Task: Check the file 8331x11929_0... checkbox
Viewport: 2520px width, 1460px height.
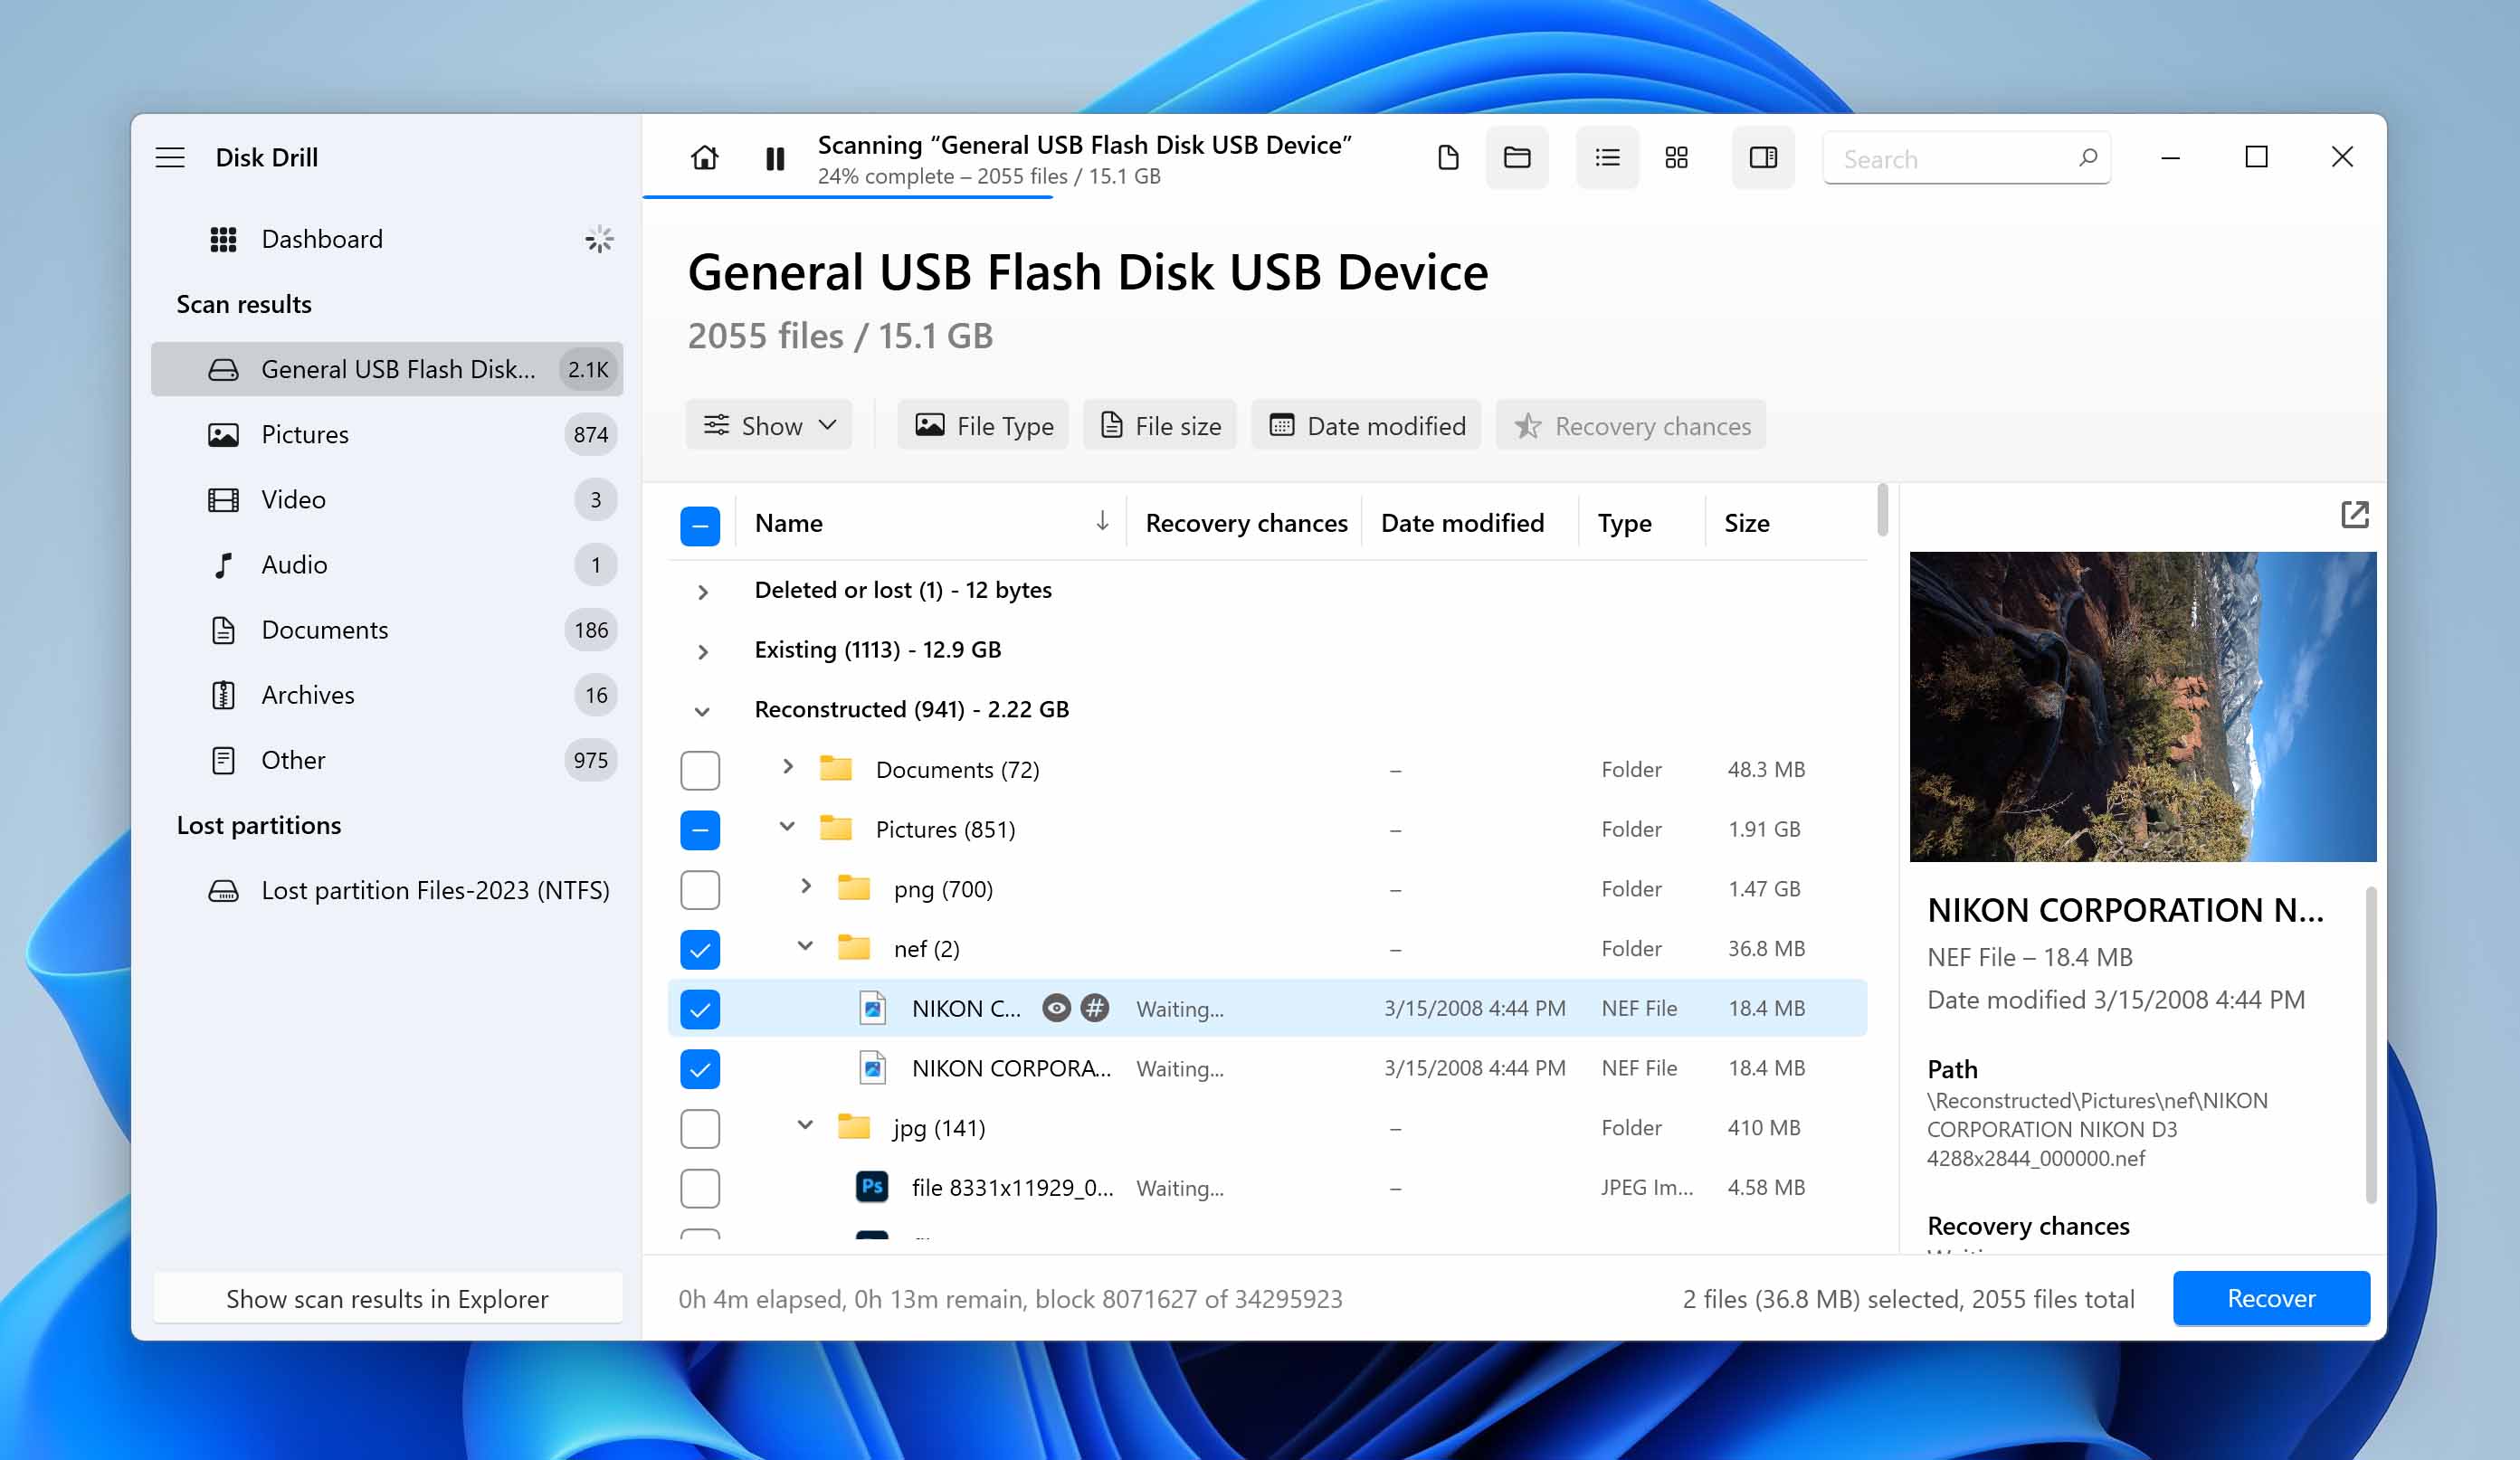Action: 700,1188
